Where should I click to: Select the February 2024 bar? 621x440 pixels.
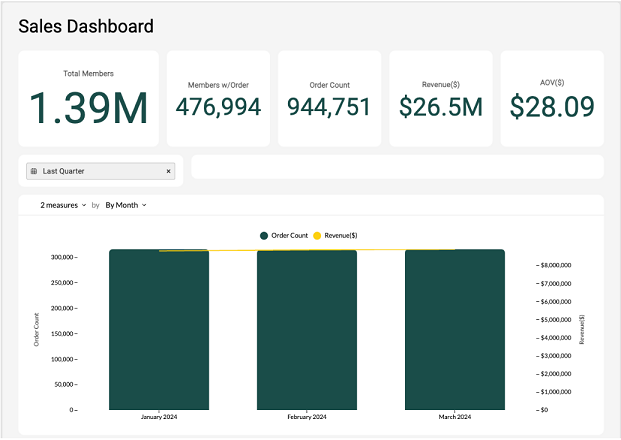point(307,330)
